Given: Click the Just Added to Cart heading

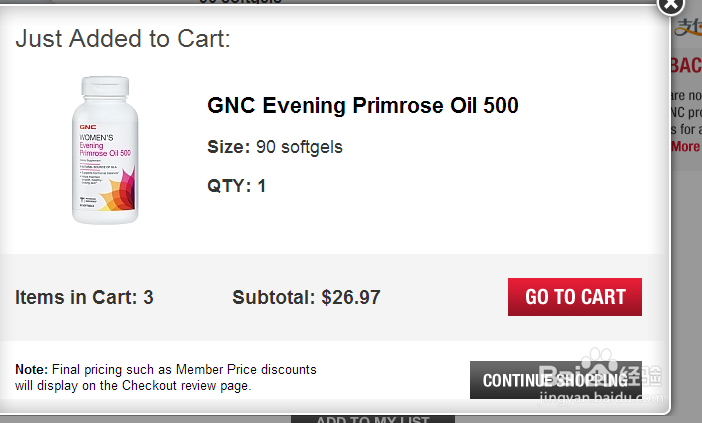Looking at the screenshot, I should (123, 39).
